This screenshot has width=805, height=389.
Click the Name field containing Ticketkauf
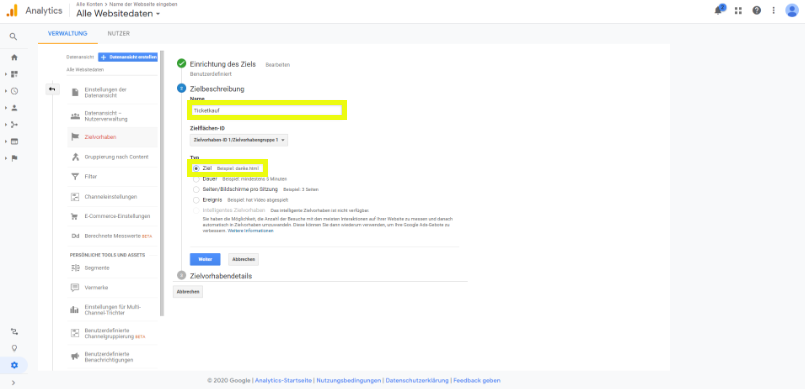click(x=266, y=110)
